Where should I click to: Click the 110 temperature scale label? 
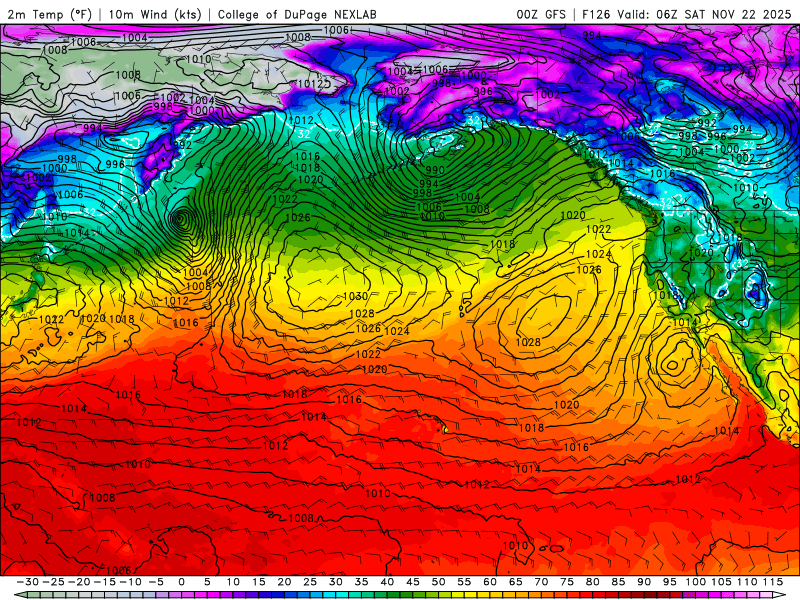[747, 582]
